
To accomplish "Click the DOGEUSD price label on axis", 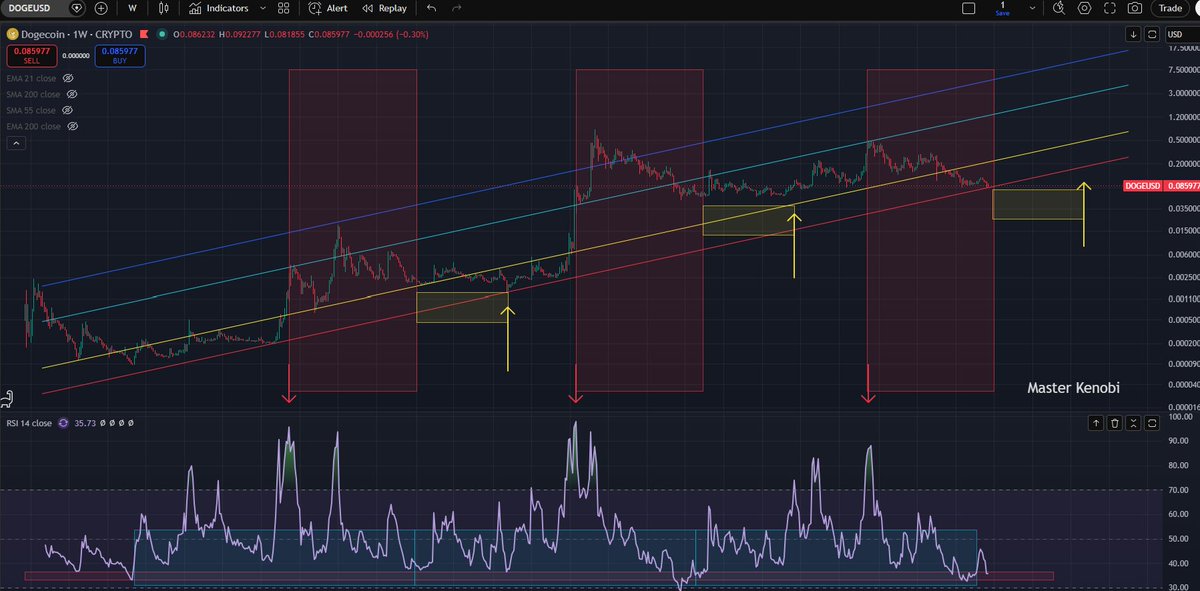I will coord(1144,186).
